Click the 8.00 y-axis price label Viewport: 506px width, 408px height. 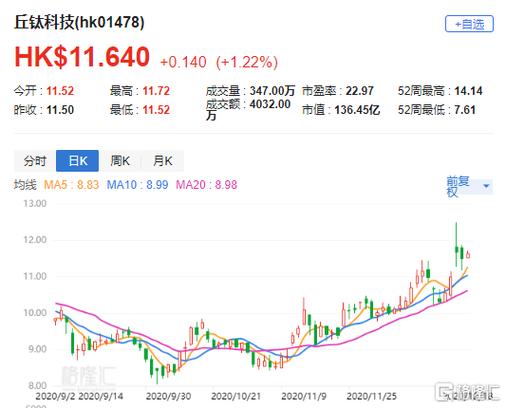pos(37,386)
